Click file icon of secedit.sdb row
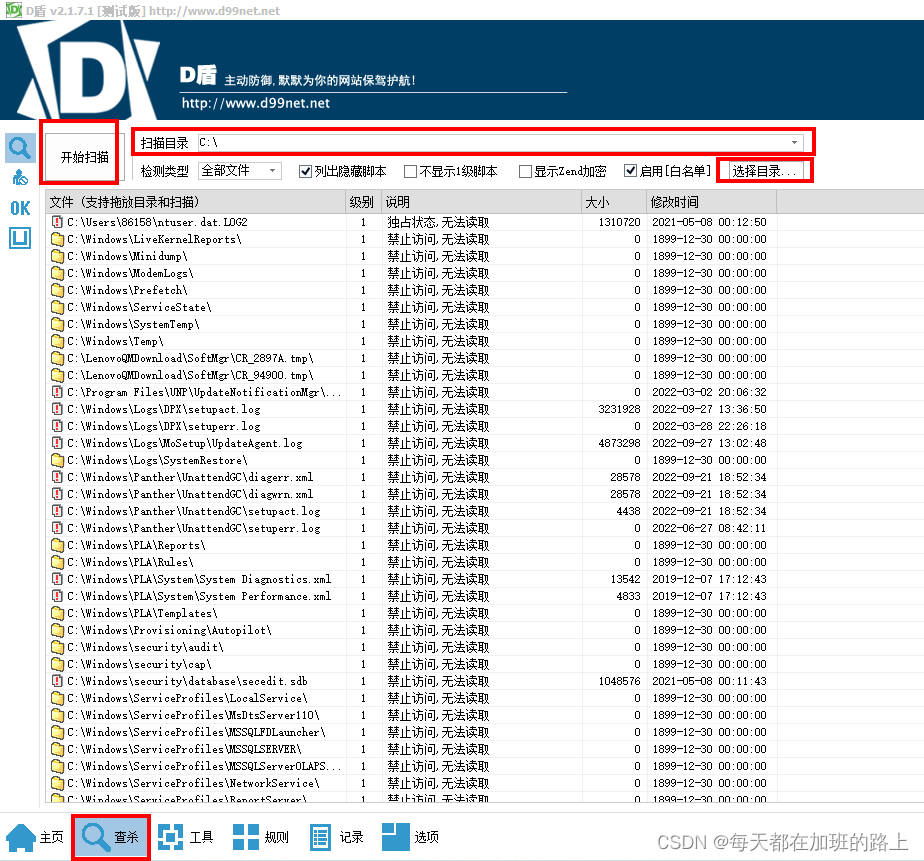This screenshot has width=924, height=861. point(57,681)
